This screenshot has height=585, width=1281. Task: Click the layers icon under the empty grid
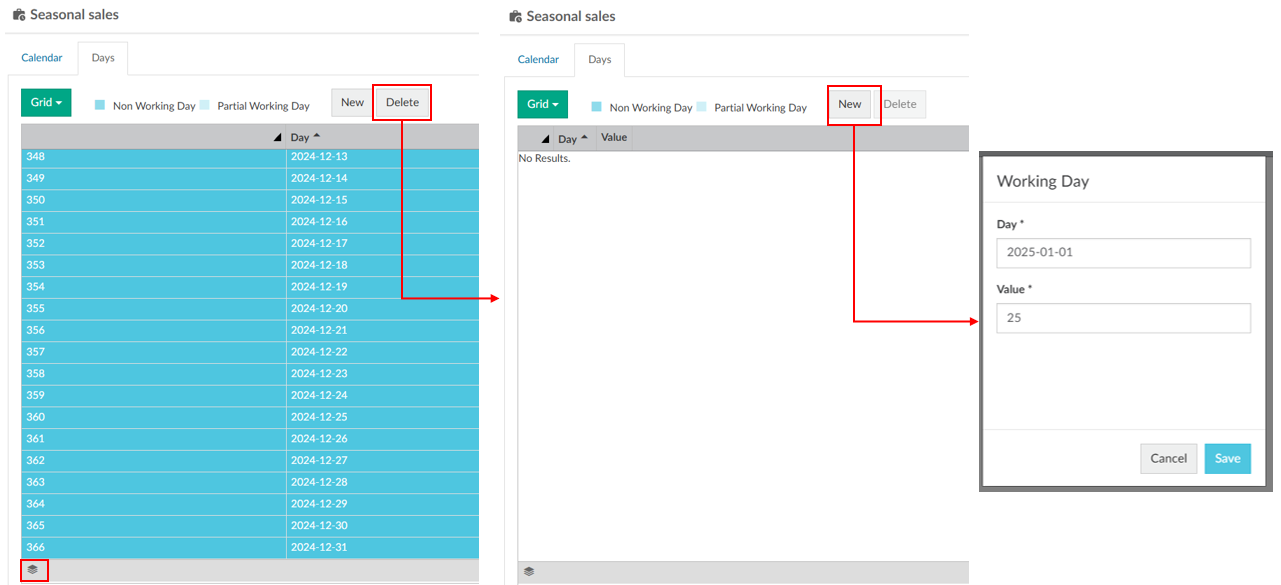point(529,572)
